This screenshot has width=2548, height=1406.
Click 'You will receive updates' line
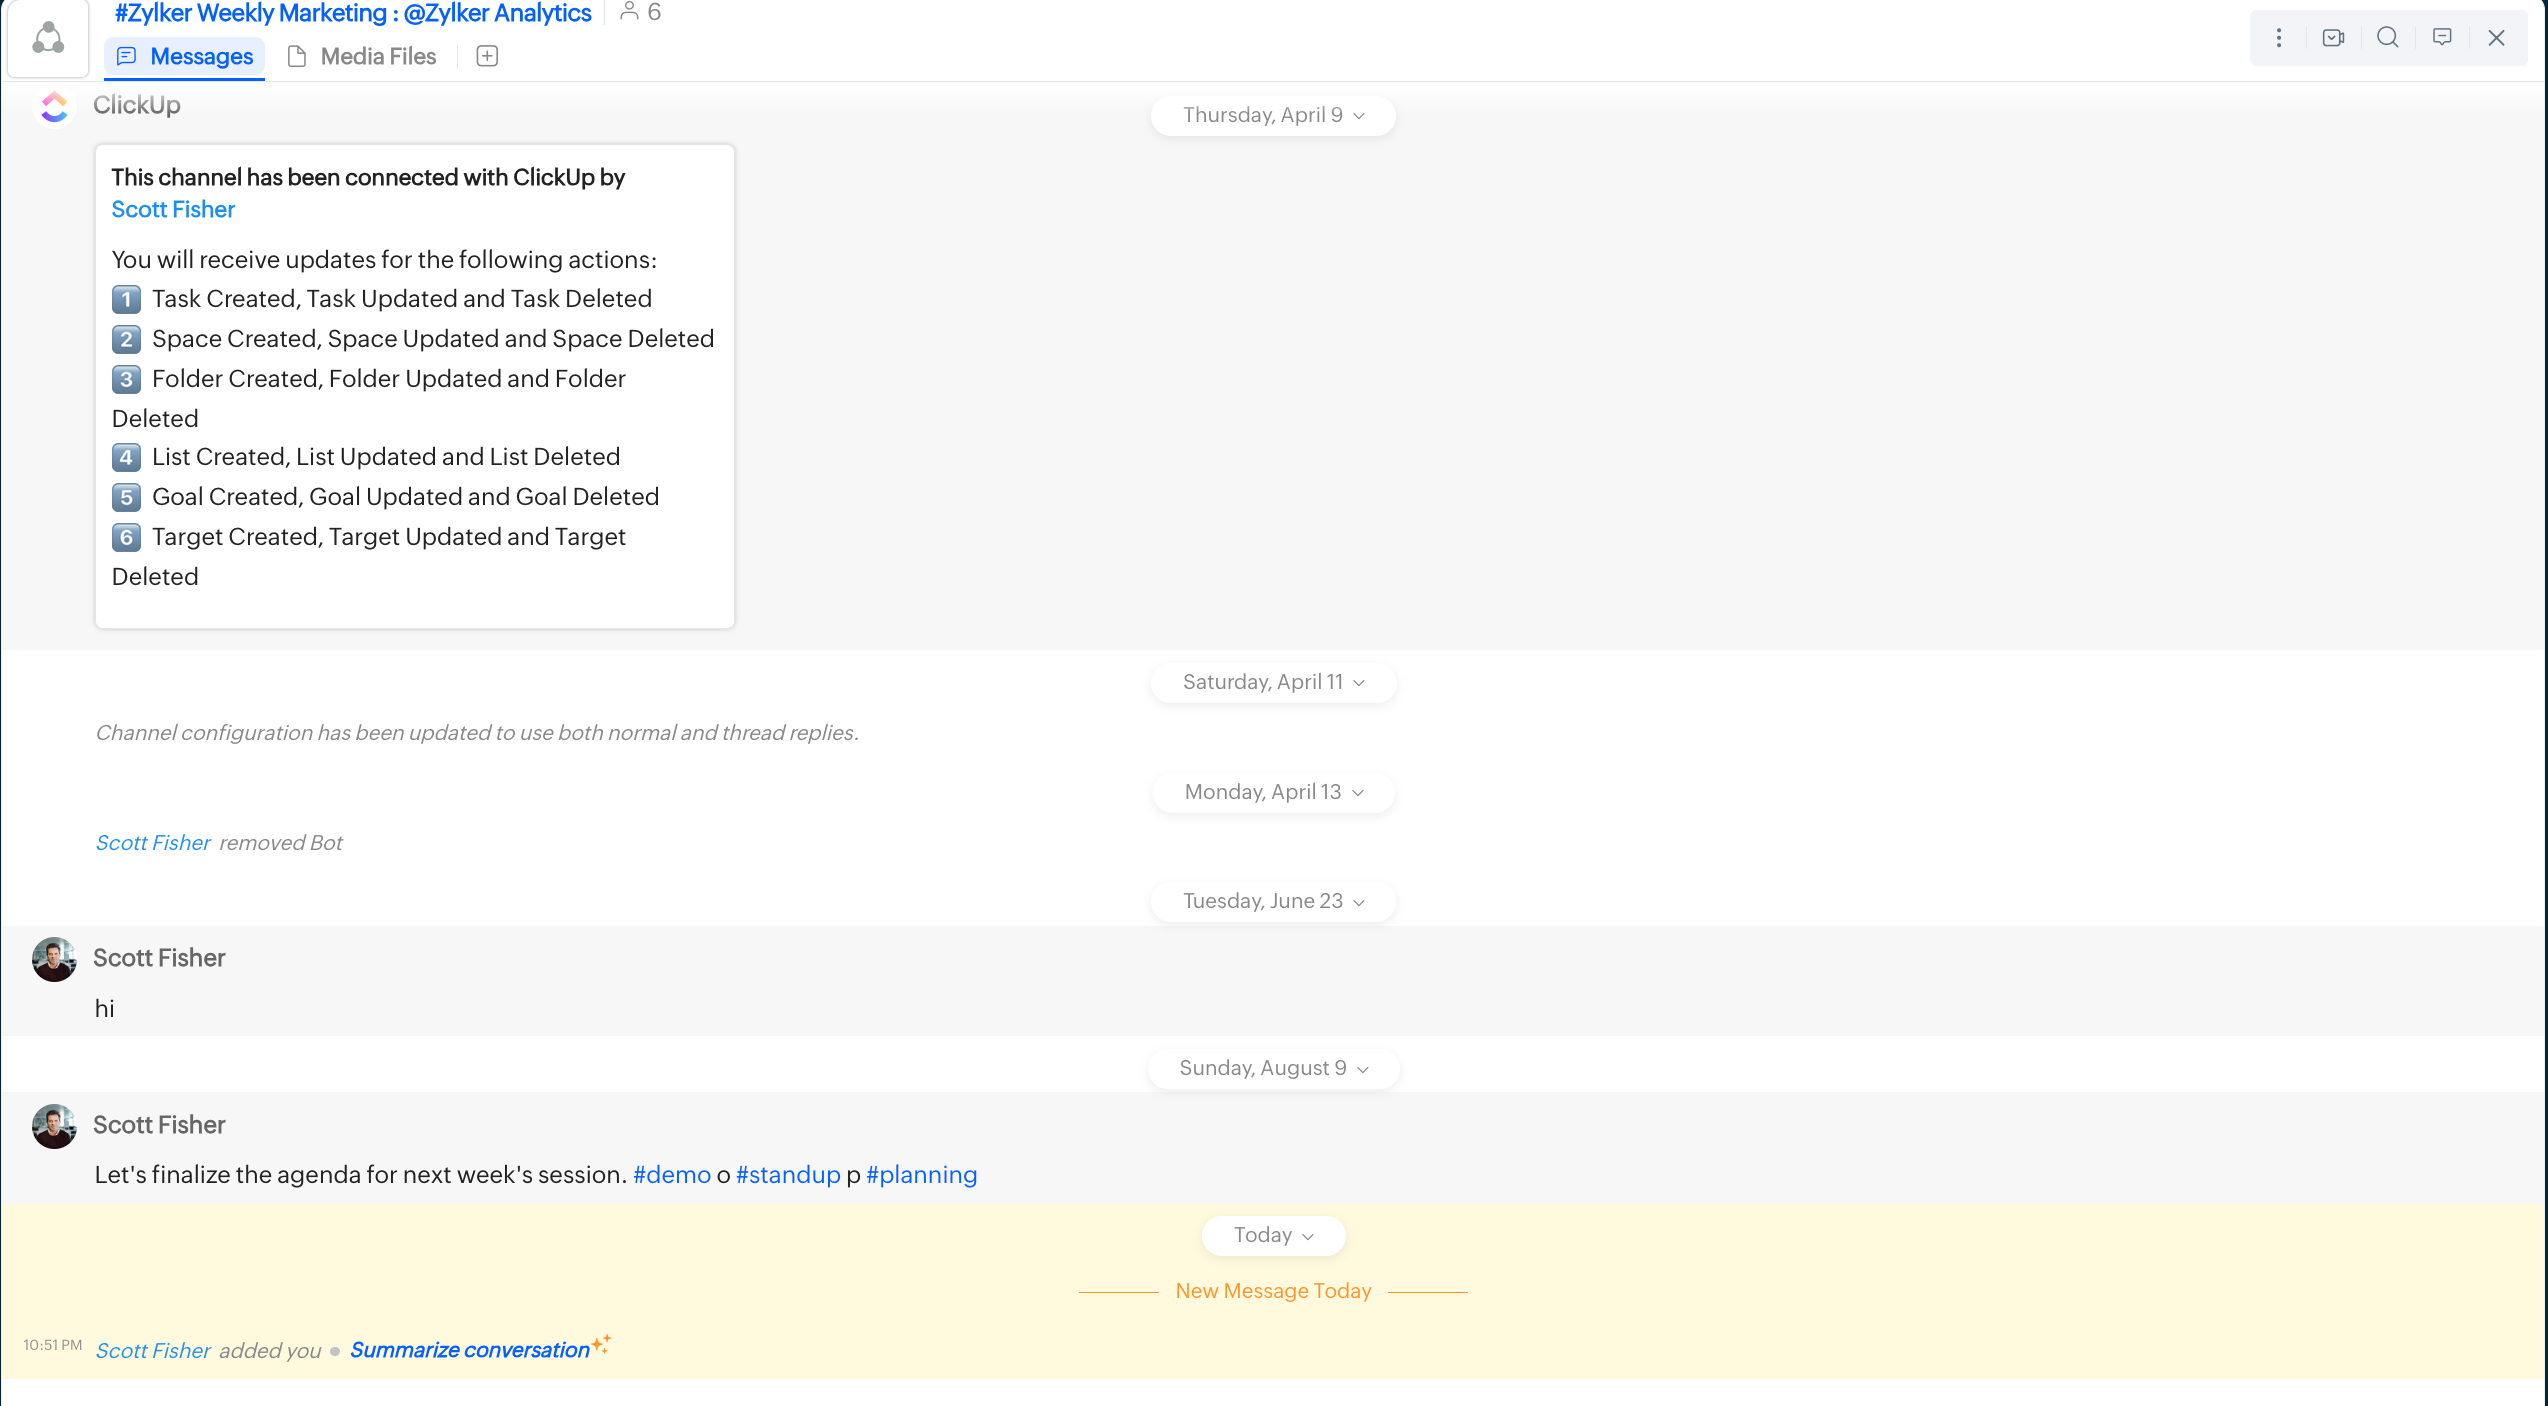(x=384, y=259)
